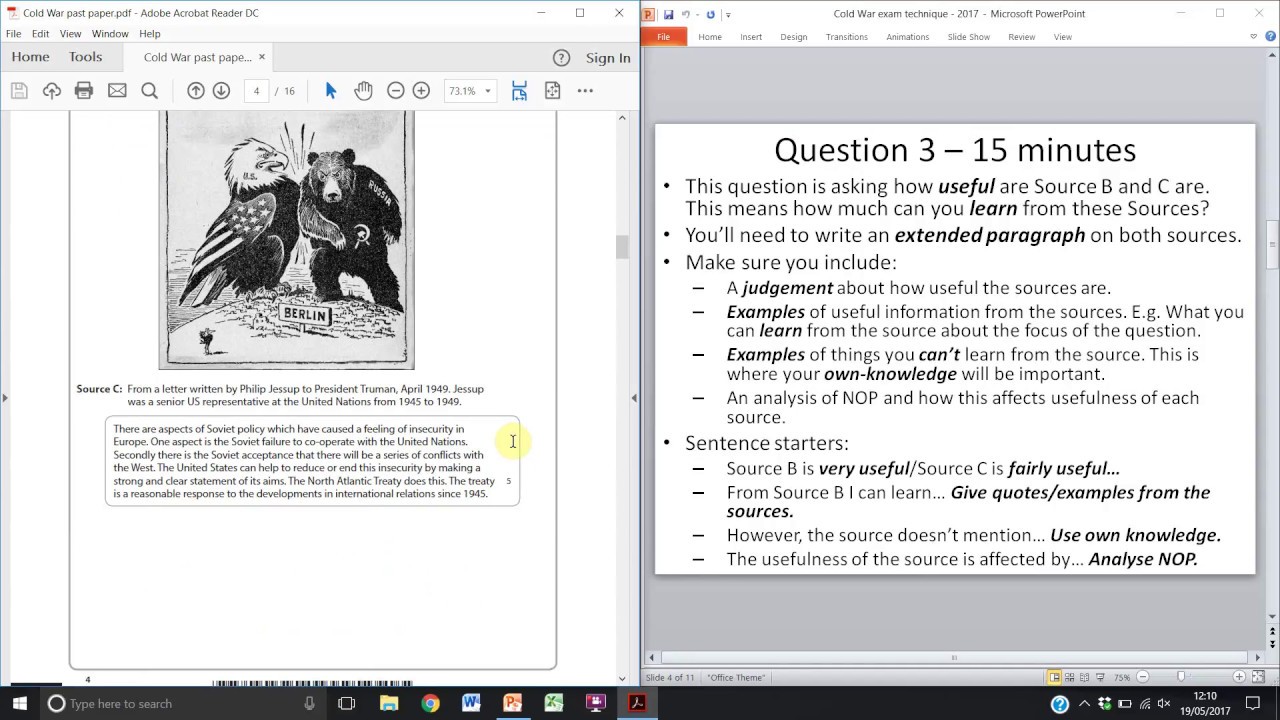Click the PowerPoint zoom slider handle

pos(1181,677)
